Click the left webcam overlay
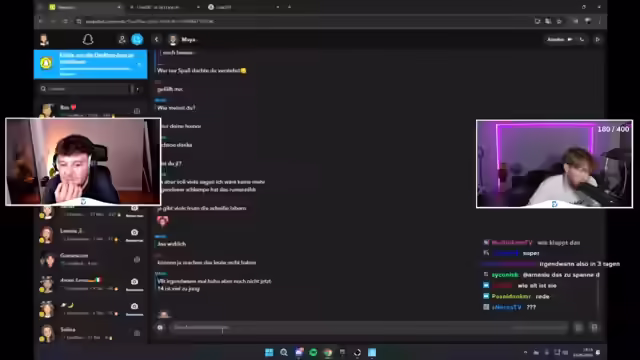This screenshot has height=360, width=640. [83, 162]
